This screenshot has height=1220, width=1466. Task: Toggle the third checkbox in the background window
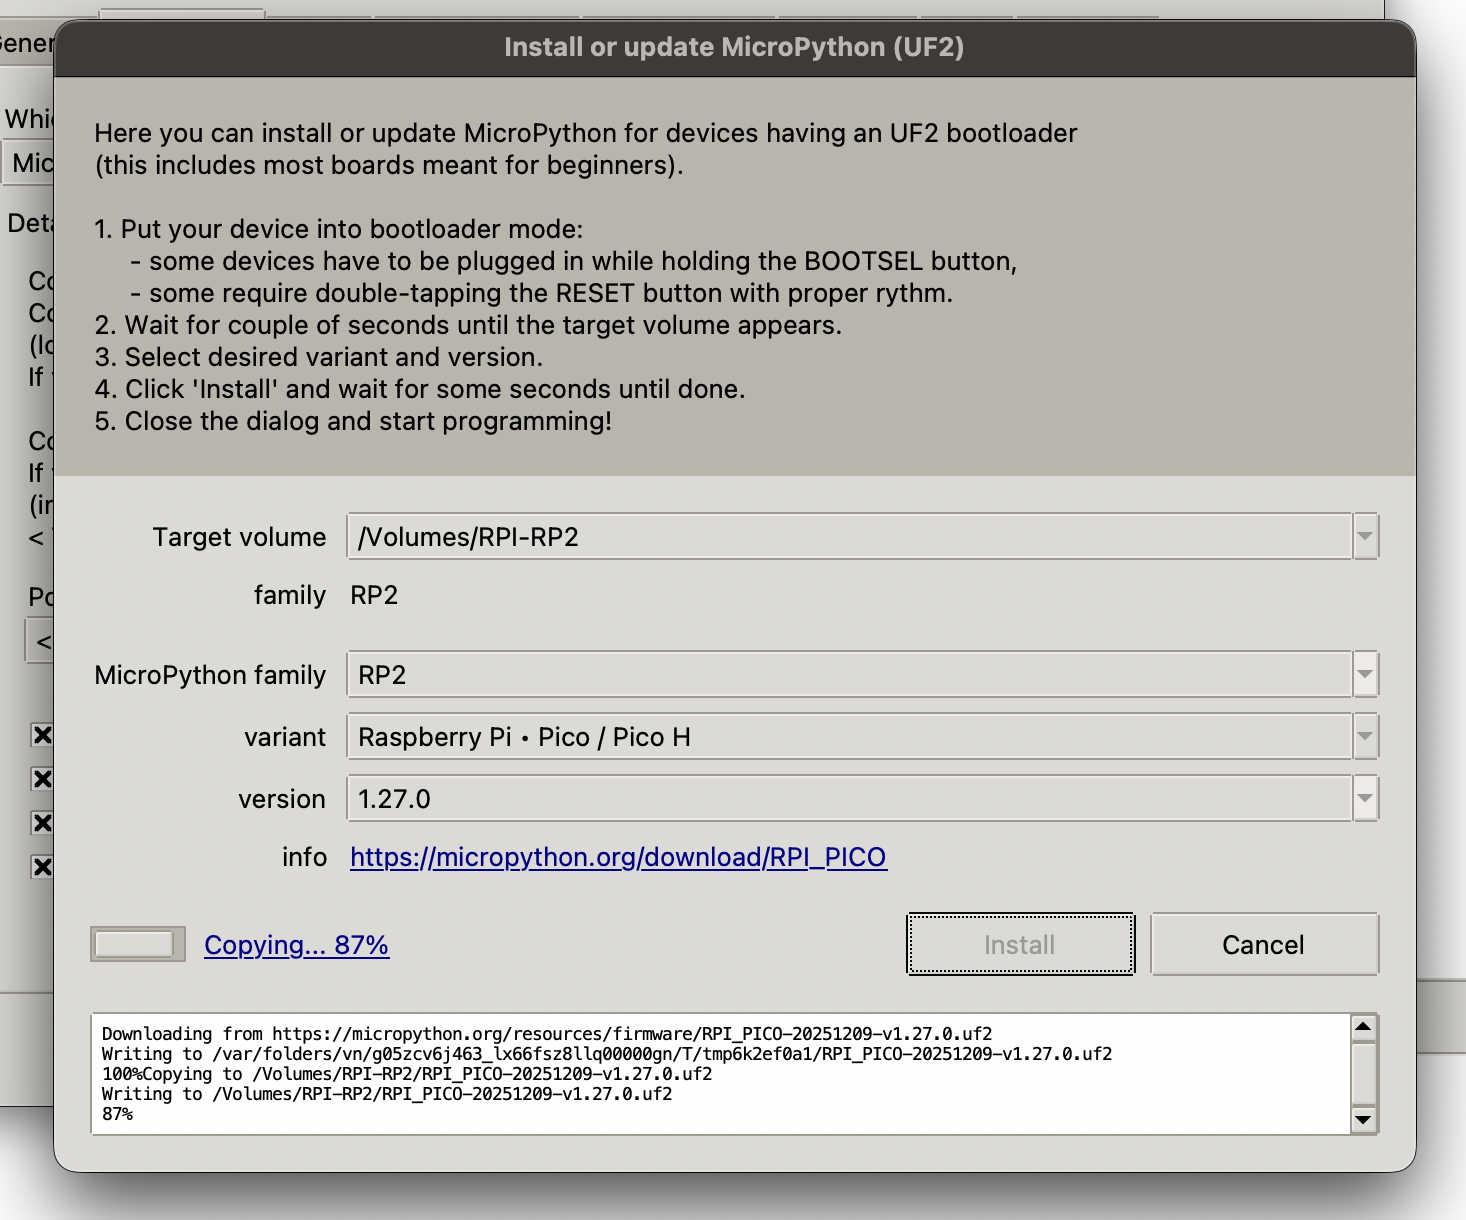(x=42, y=823)
